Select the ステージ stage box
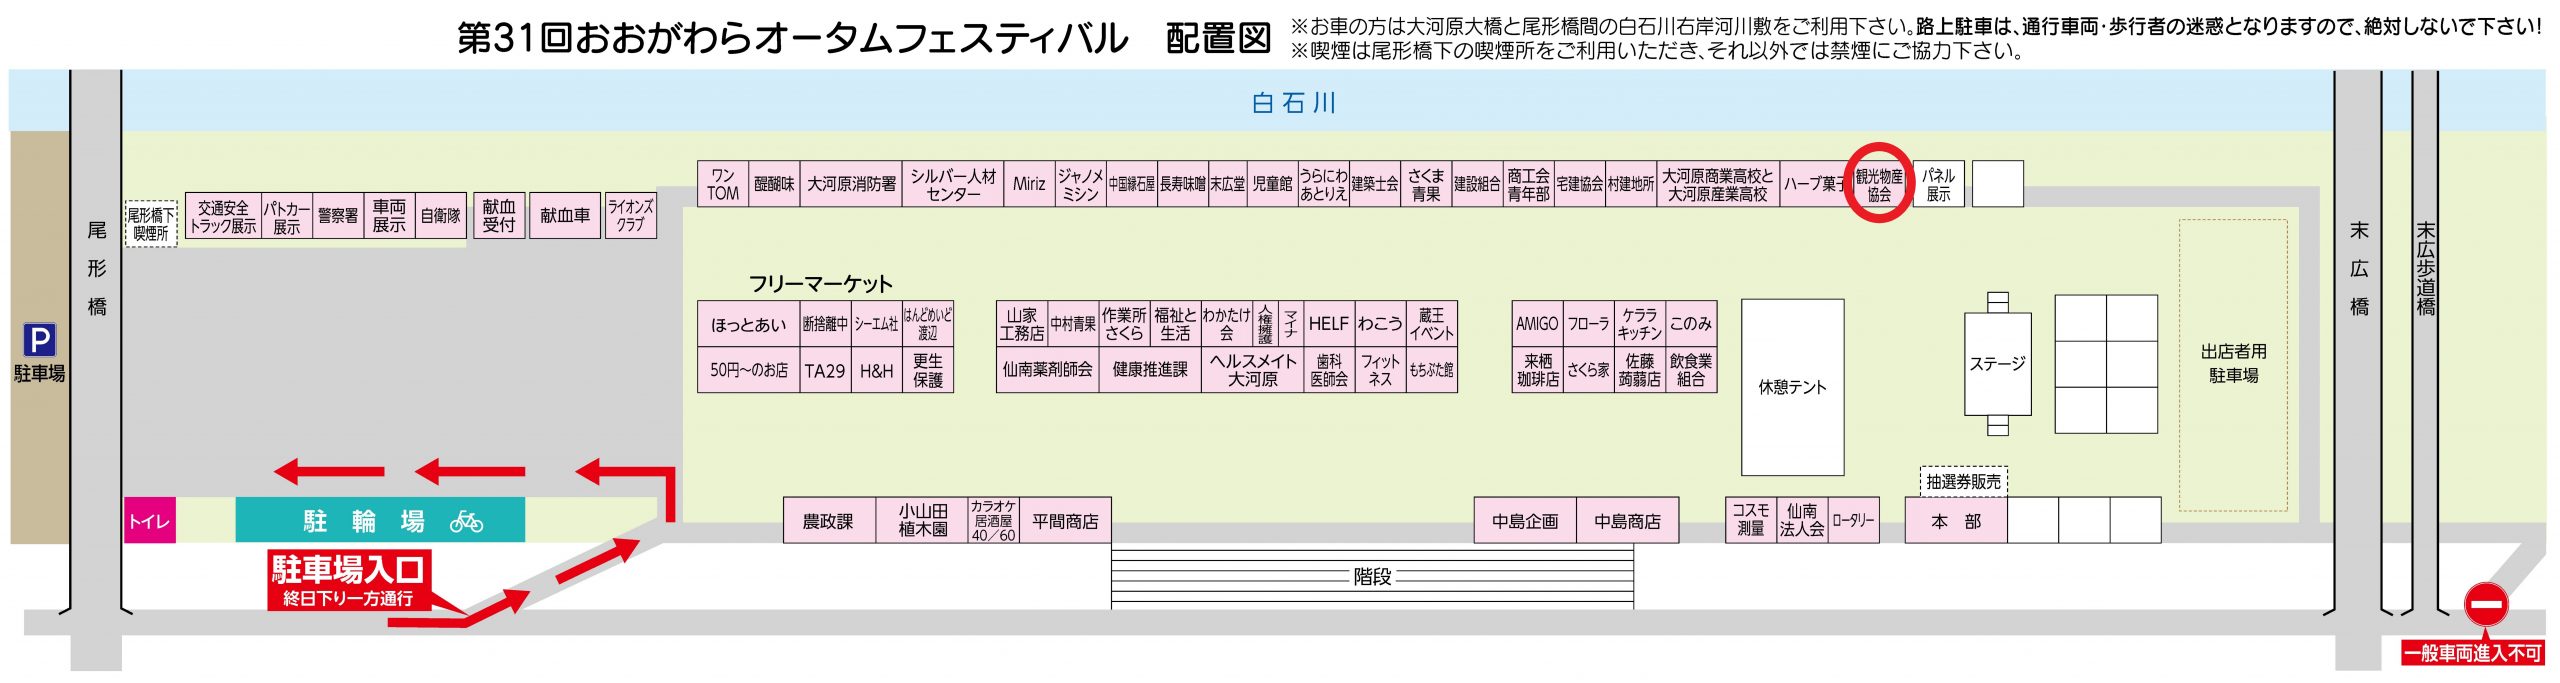 (1998, 364)
